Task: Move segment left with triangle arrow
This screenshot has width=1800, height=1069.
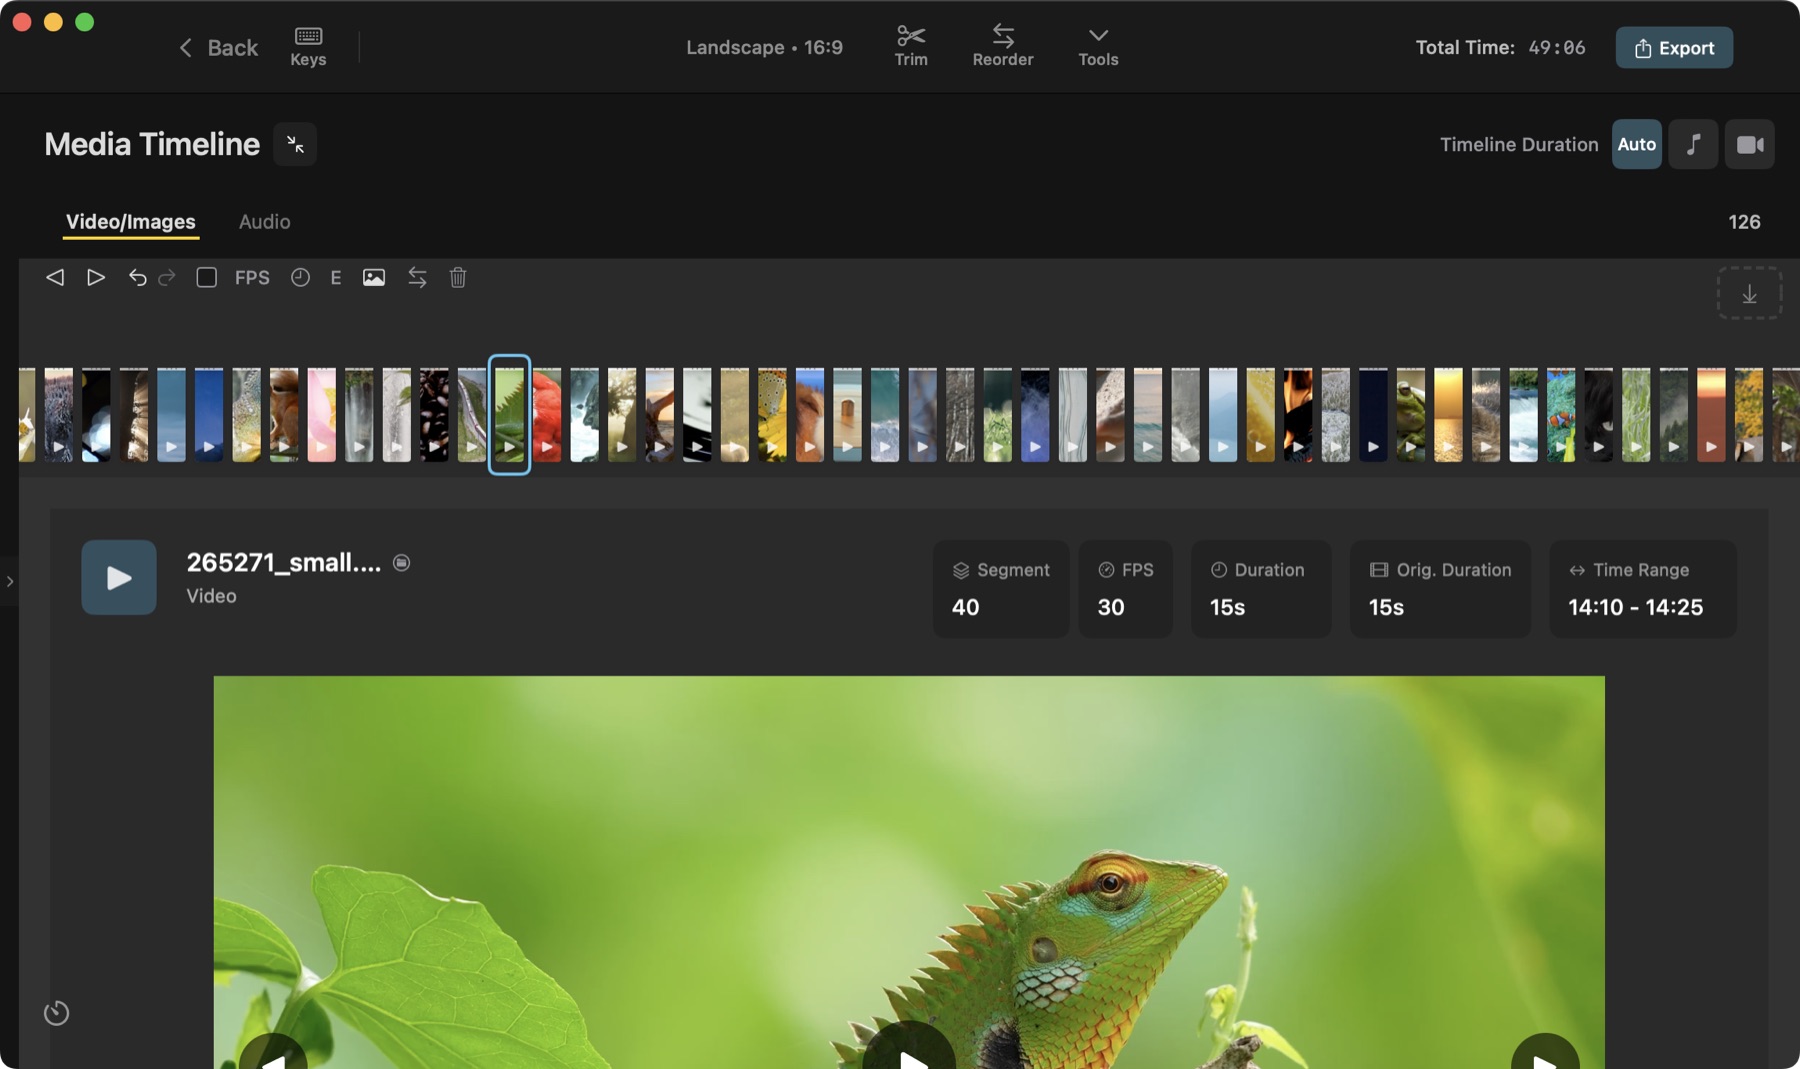Action: point(55,277)
